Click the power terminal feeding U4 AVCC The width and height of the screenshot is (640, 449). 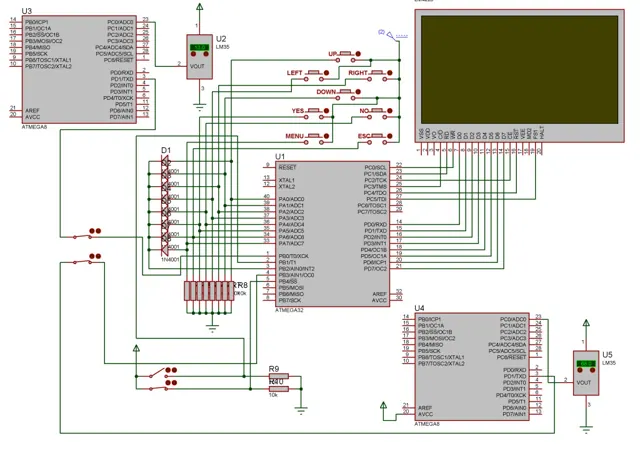coord(383,405)
